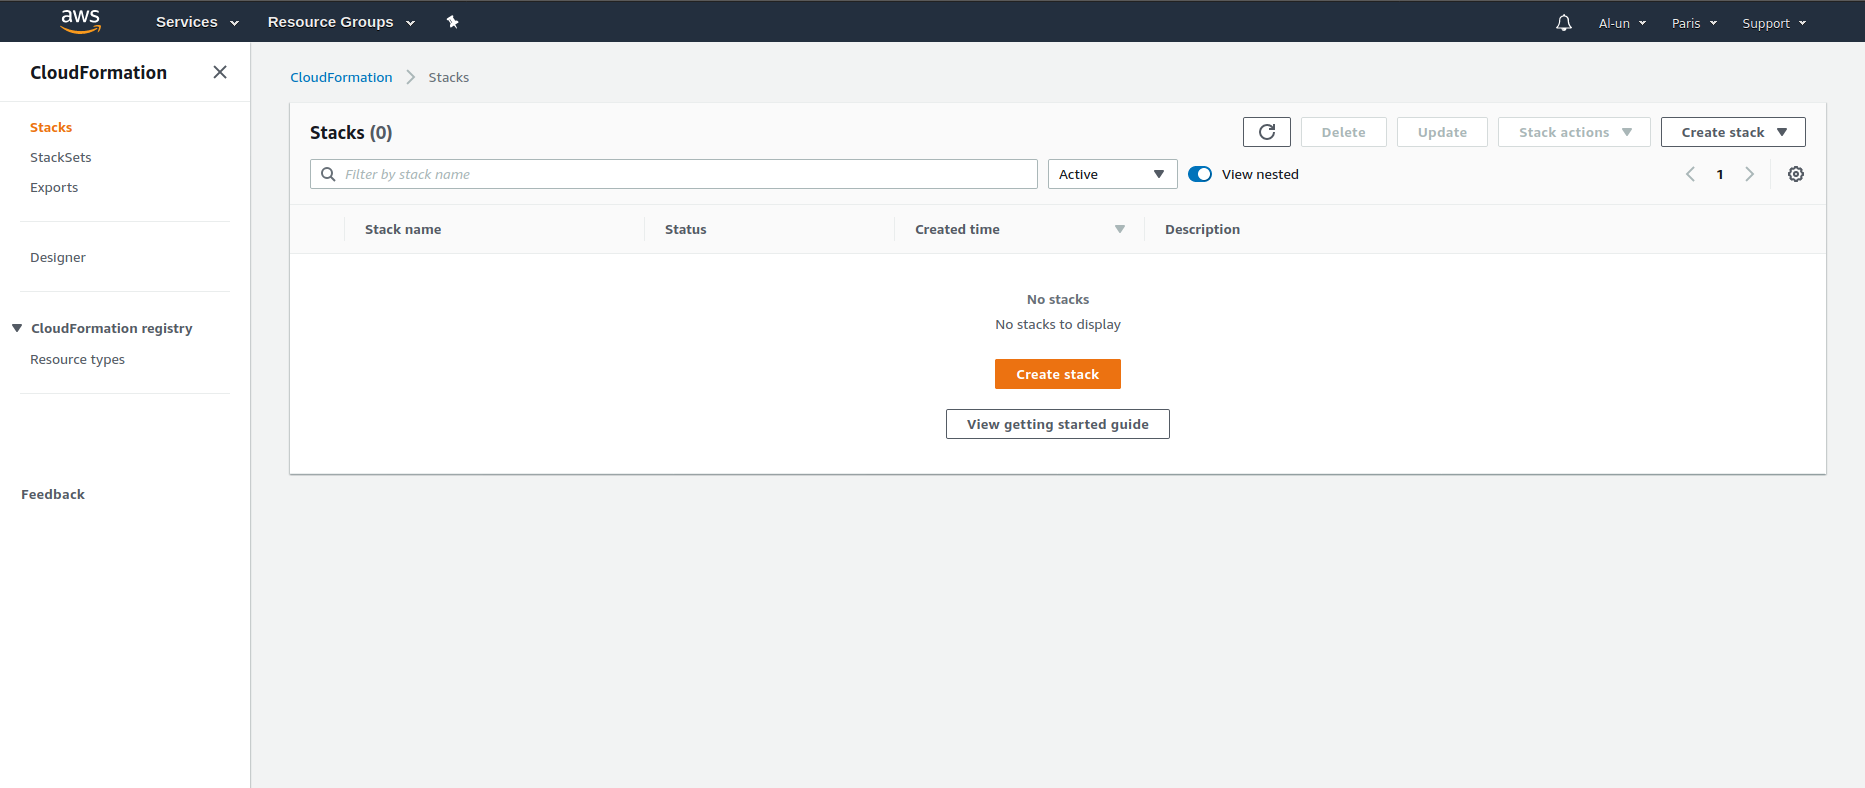Click the pin shortcuts icon
The image size is (1865, 788).
[452, 22]
